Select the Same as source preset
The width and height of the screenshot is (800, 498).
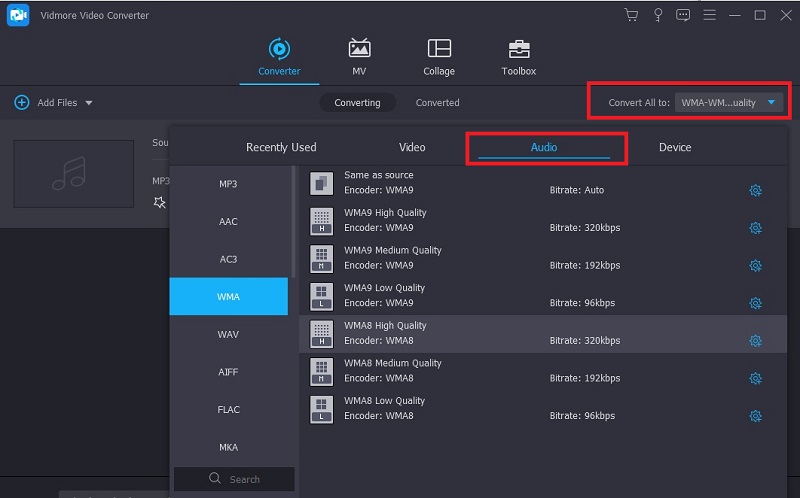pos(542,183)
